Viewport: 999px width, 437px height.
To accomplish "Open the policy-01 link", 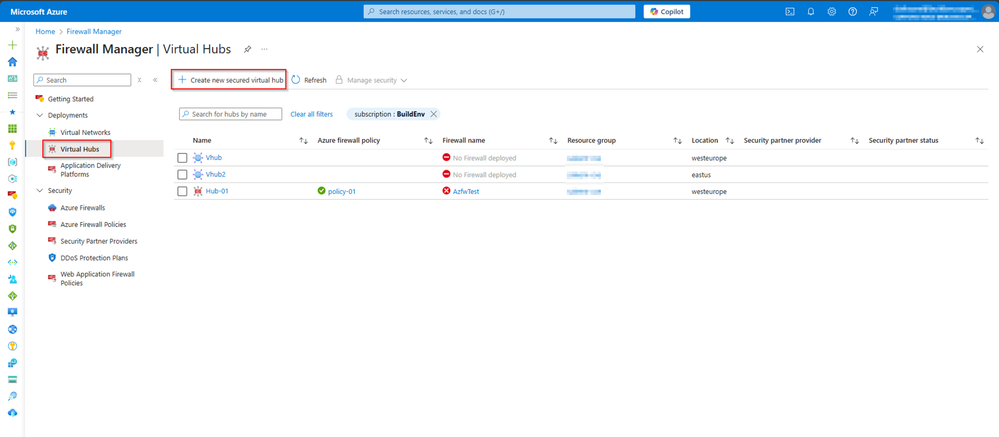I will (x=341, y=191).
